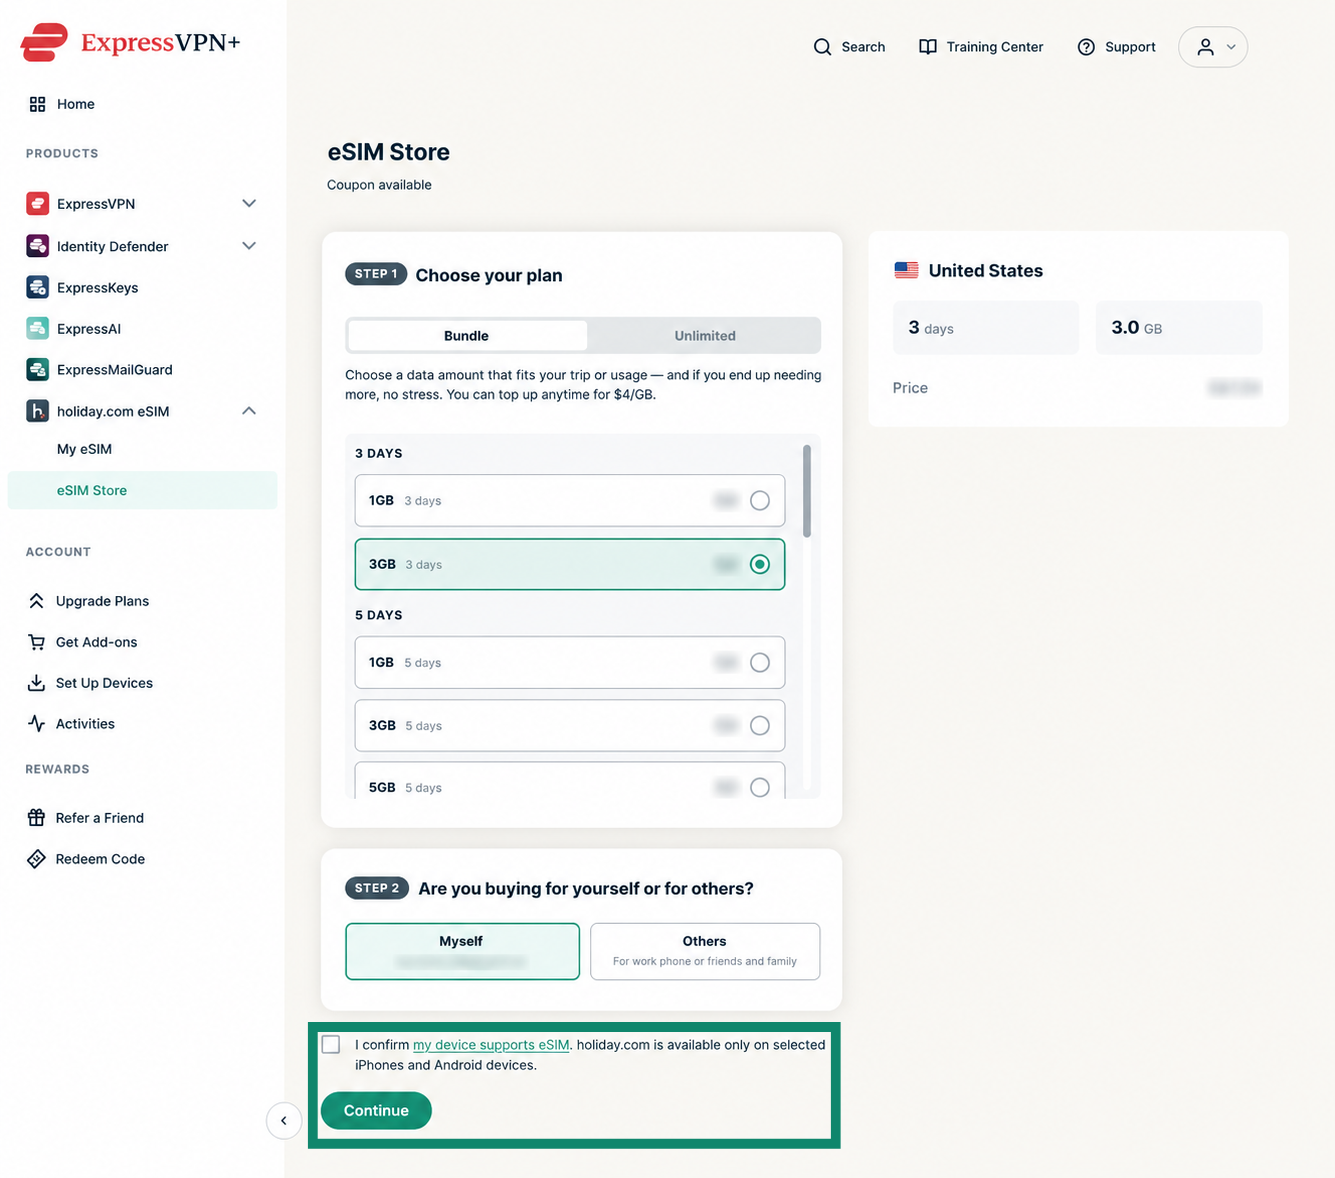Open the user account dropdown
The image size is (1335, 1178).
(1213, 47)
